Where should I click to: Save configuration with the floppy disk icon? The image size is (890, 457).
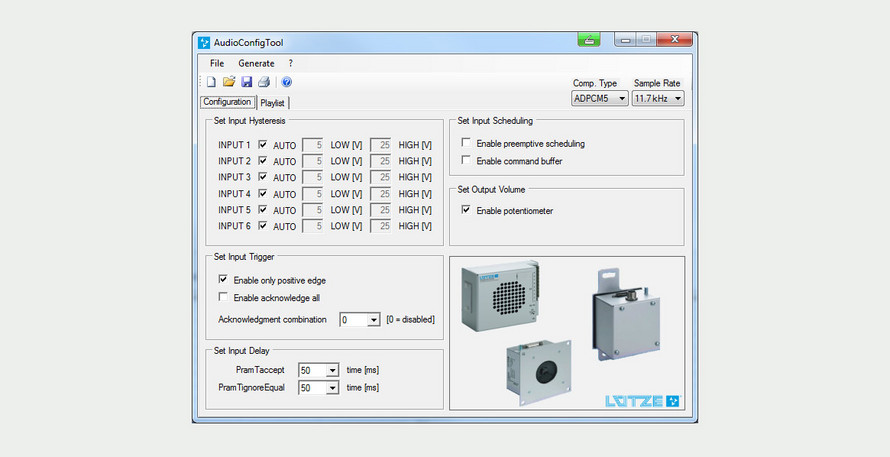(246, 82)
